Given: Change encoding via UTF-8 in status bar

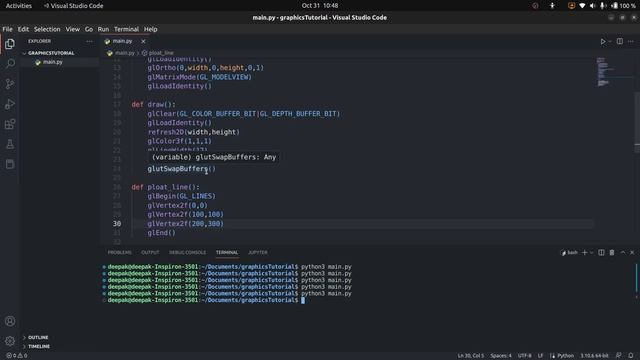Looking at the screenshot, I should [525, 356].
